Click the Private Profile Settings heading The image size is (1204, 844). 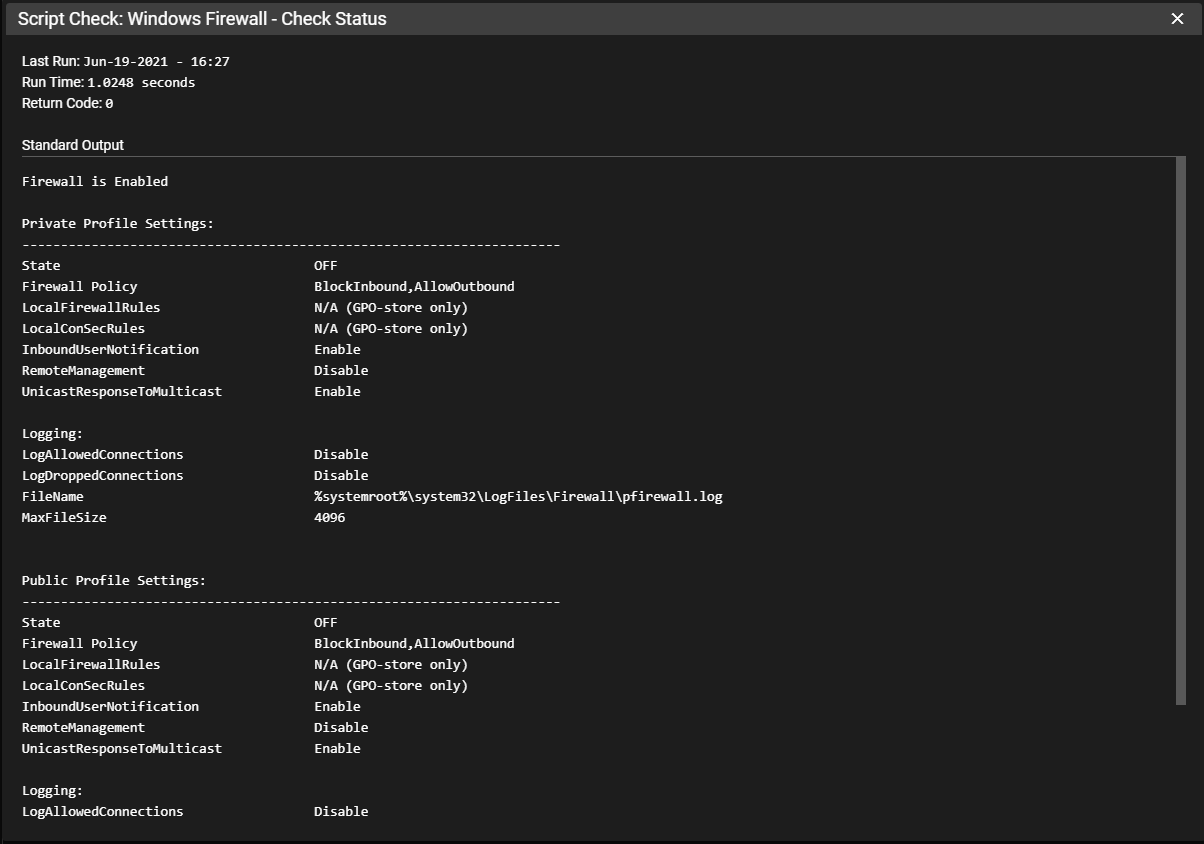tap(118, 224)
